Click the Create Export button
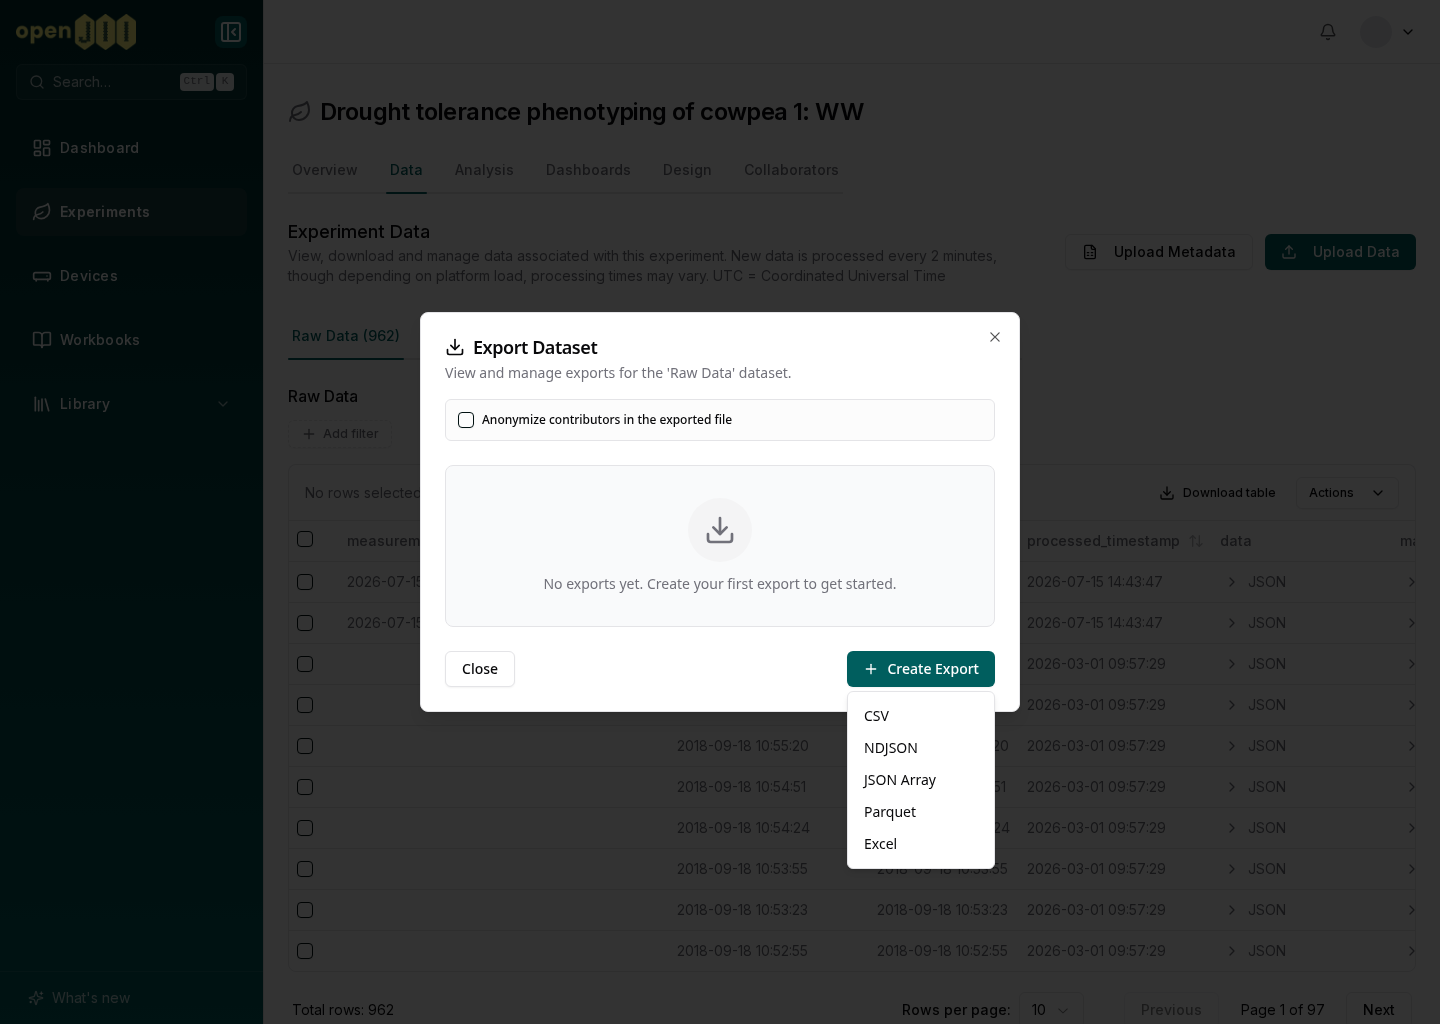Image resolution: width=1440 pixels, height=1024 pixels. click(x=921, y=669)
